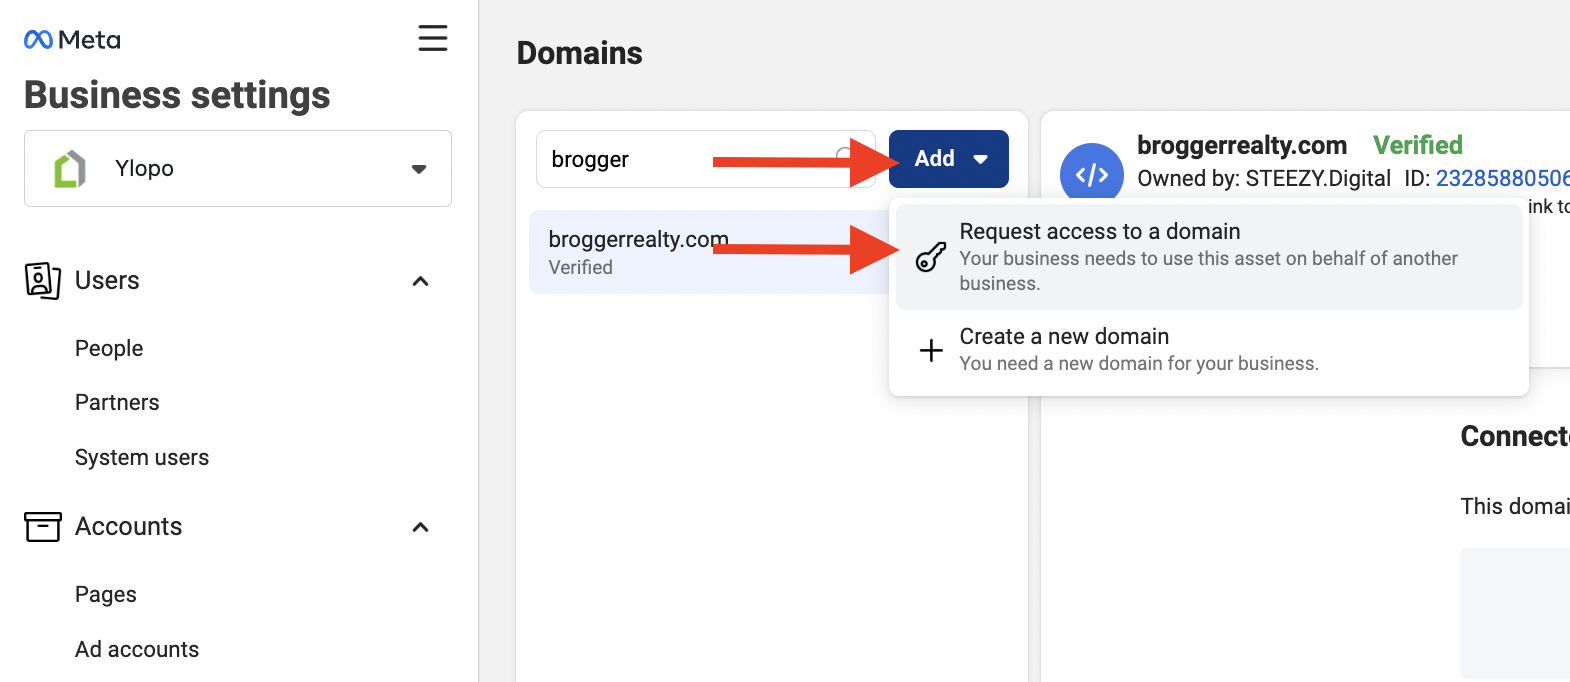Click the Accounts archive box icon

[x=43, y=527]
